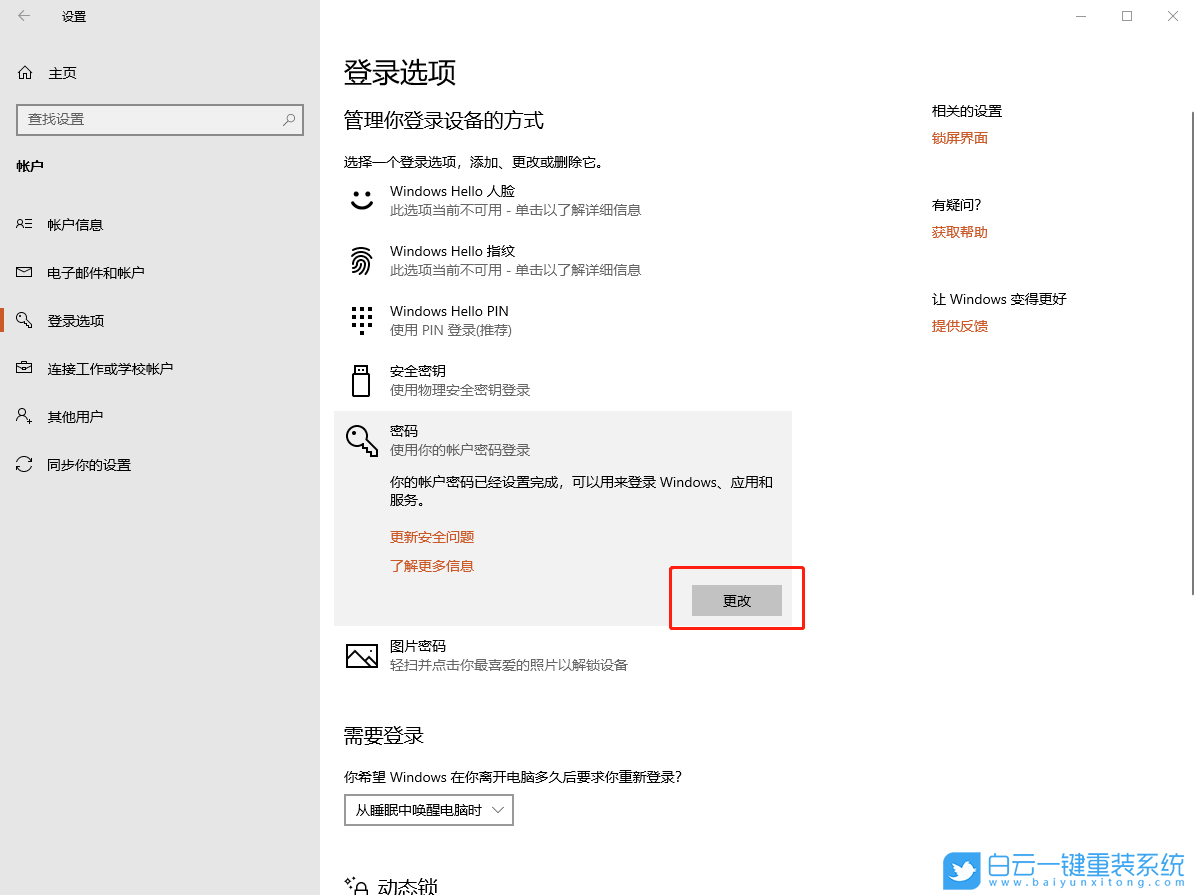The width and height of the screenshot is (1196, 895).
Task: Click the 了解更多信息 link
Action: tap(431, 565)
